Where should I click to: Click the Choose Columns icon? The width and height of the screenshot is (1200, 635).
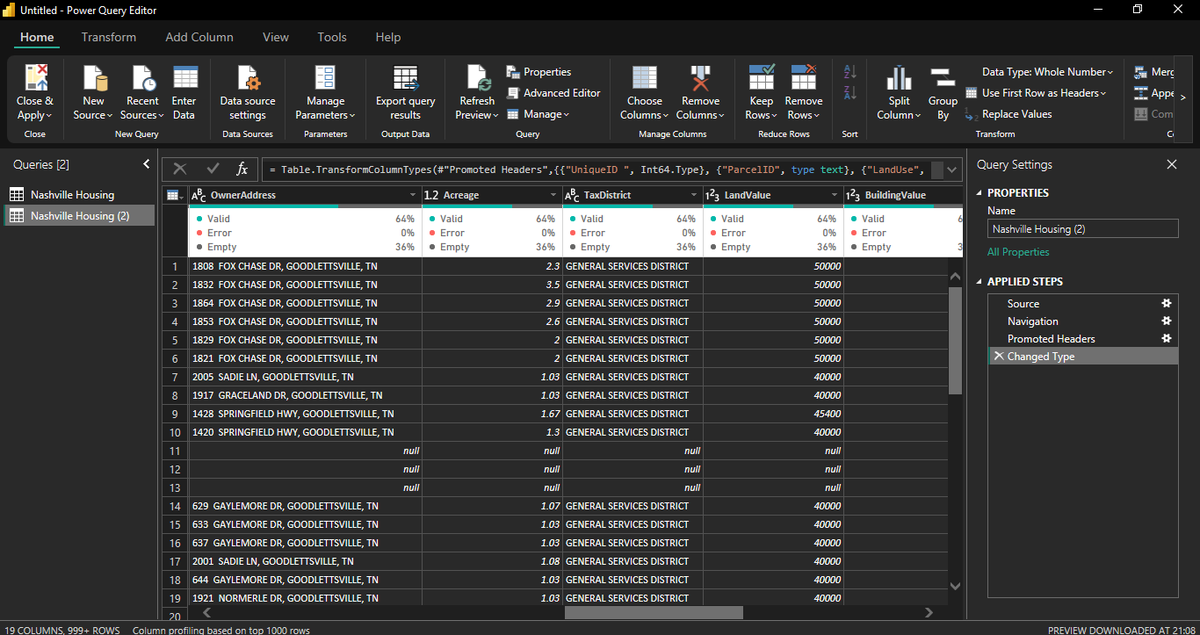[x=644, y=77]
